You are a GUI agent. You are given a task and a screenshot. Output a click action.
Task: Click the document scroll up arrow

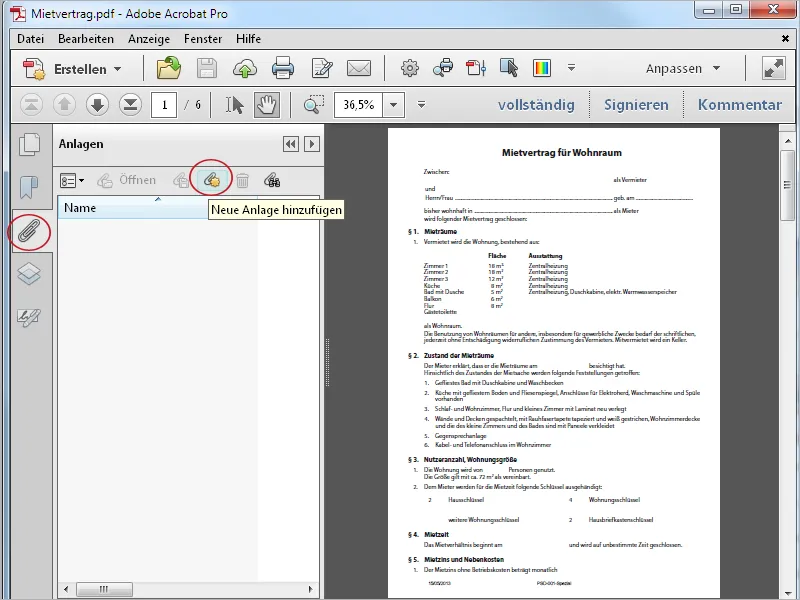(787, 140)
